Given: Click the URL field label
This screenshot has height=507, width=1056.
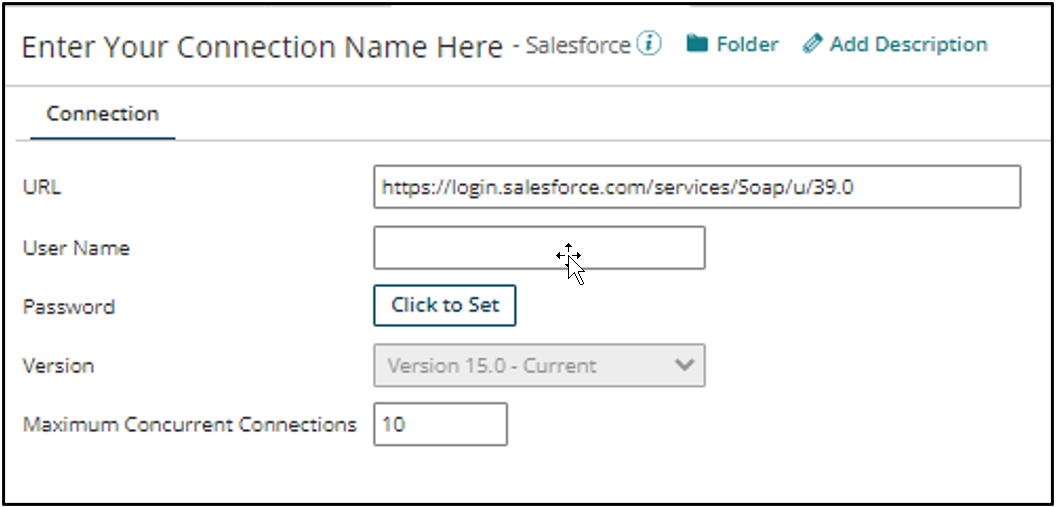Looking at the screenshot, I should tap(42, 187).
